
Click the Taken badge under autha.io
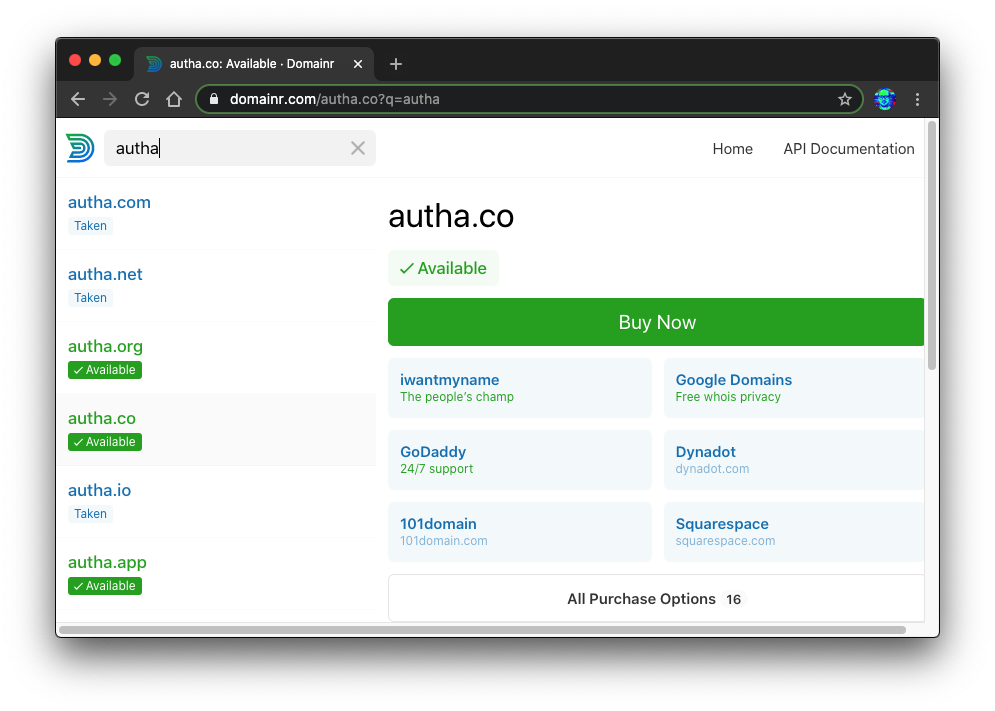click(x=90, y=514)
